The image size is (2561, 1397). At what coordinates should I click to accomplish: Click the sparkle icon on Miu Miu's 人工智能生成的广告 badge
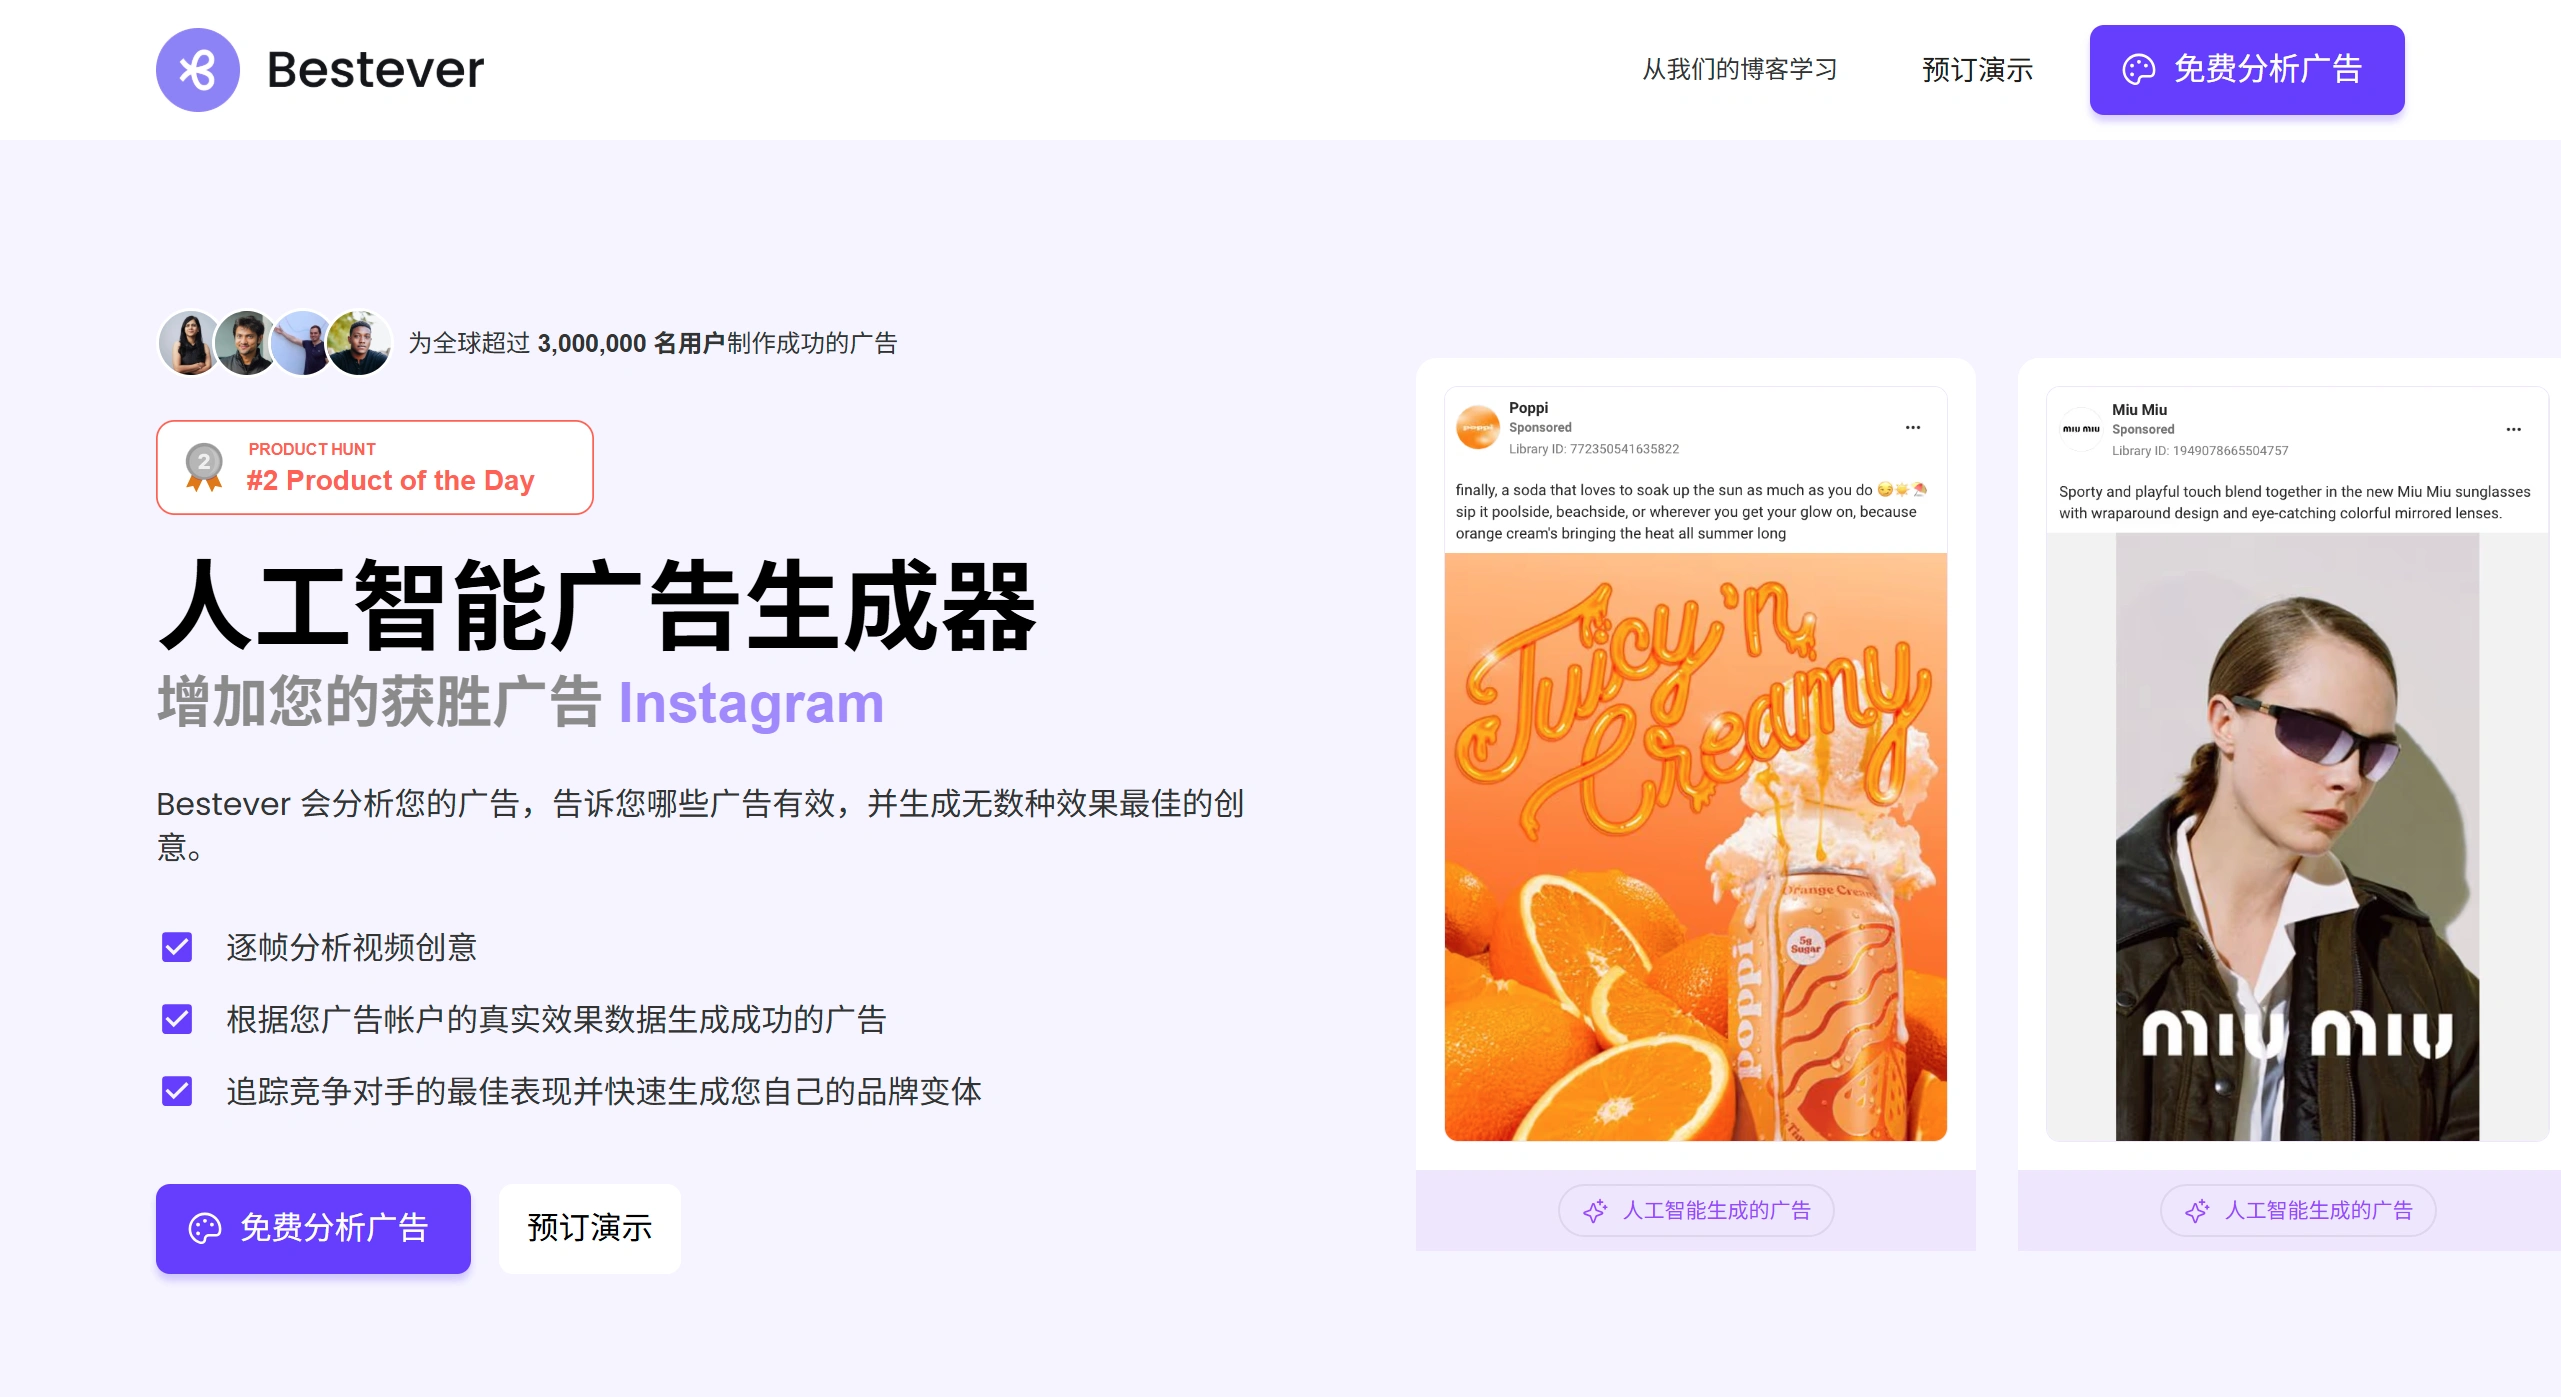pos(2196,1211)
